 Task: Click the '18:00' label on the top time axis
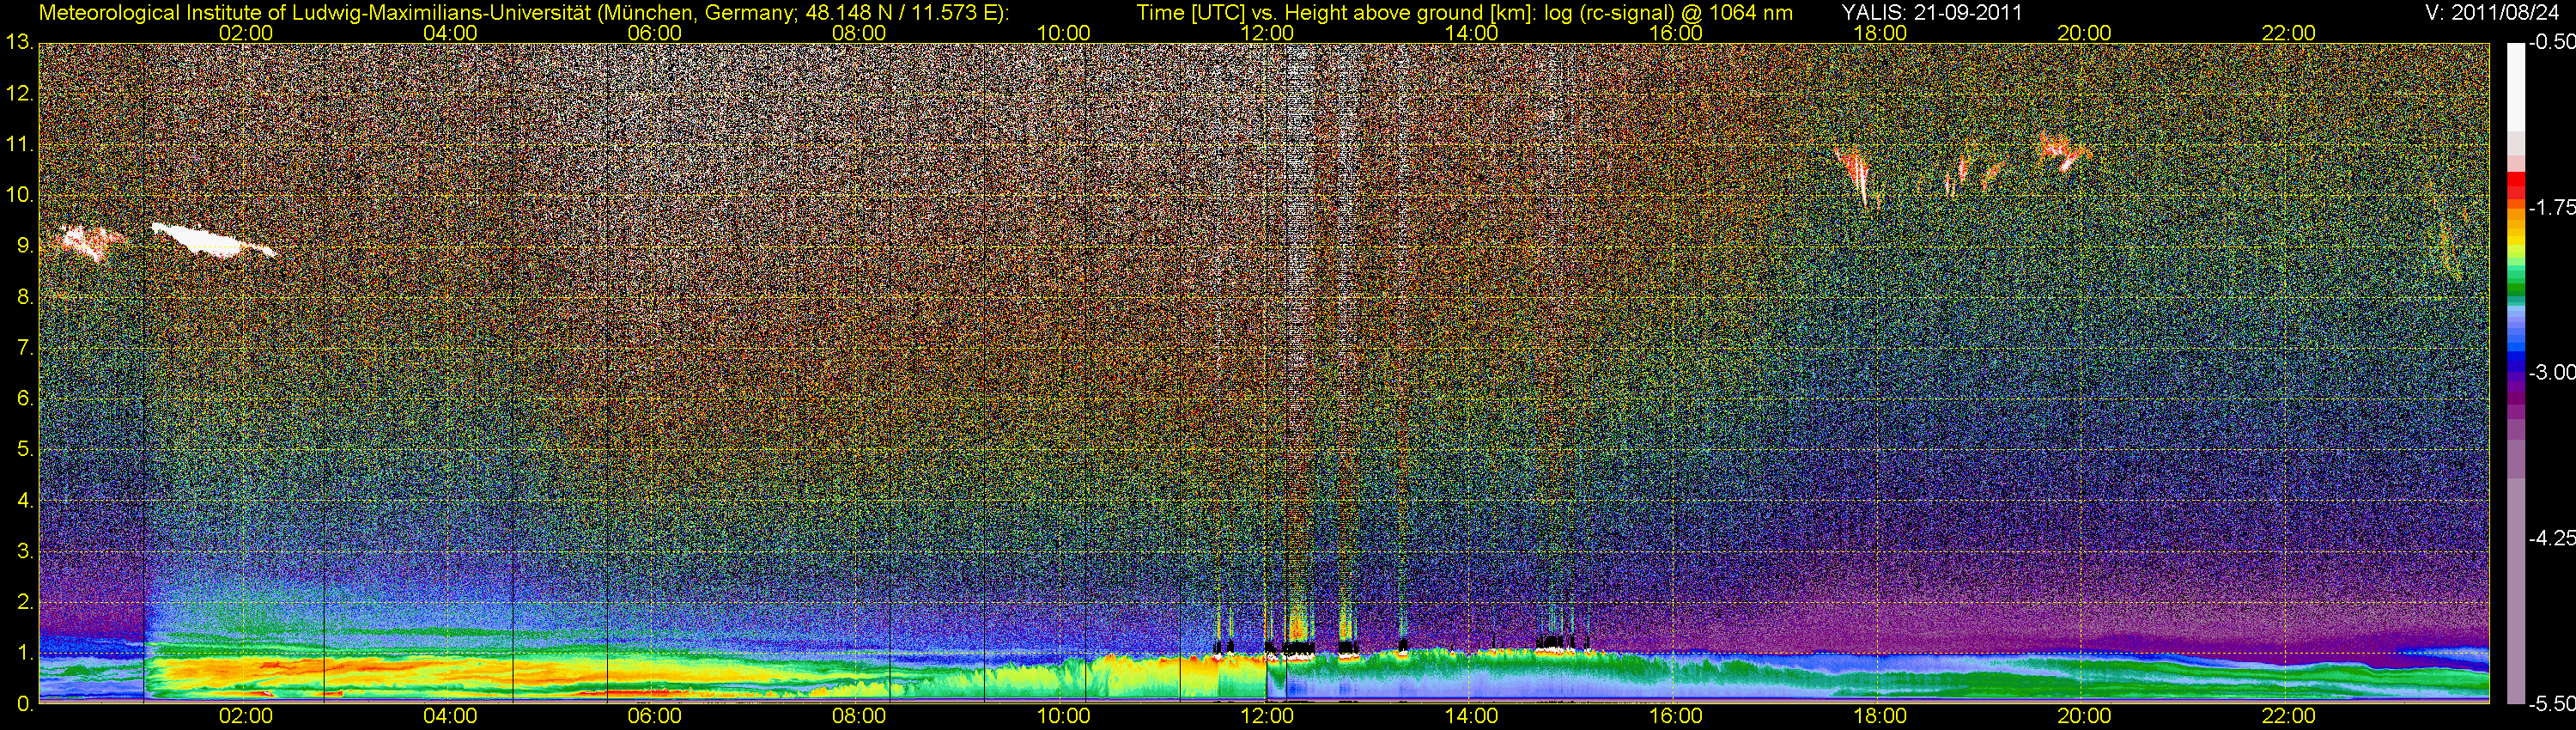click(1880, 33)
